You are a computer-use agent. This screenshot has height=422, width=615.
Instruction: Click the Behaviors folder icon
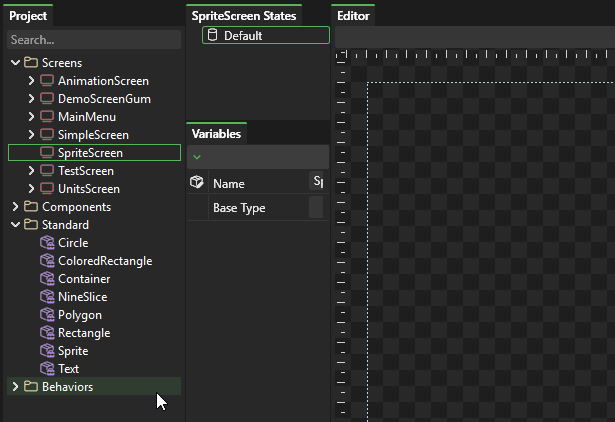pyautogui.click(x=31, y=387)
